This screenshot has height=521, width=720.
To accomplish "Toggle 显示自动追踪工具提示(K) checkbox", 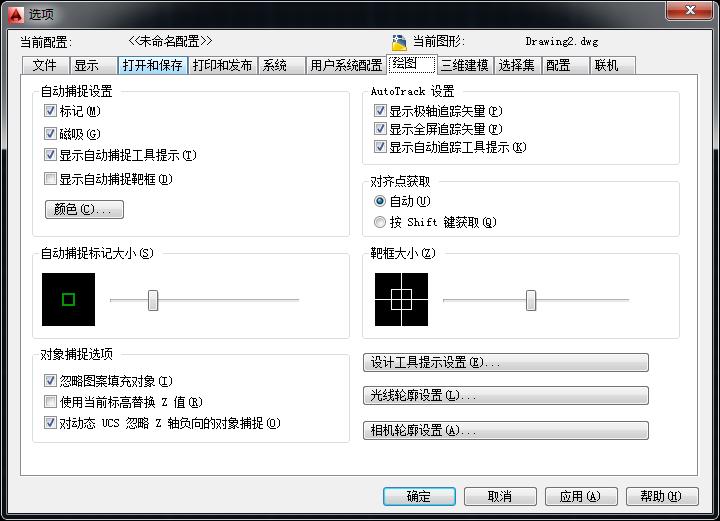I will [380, 147].
